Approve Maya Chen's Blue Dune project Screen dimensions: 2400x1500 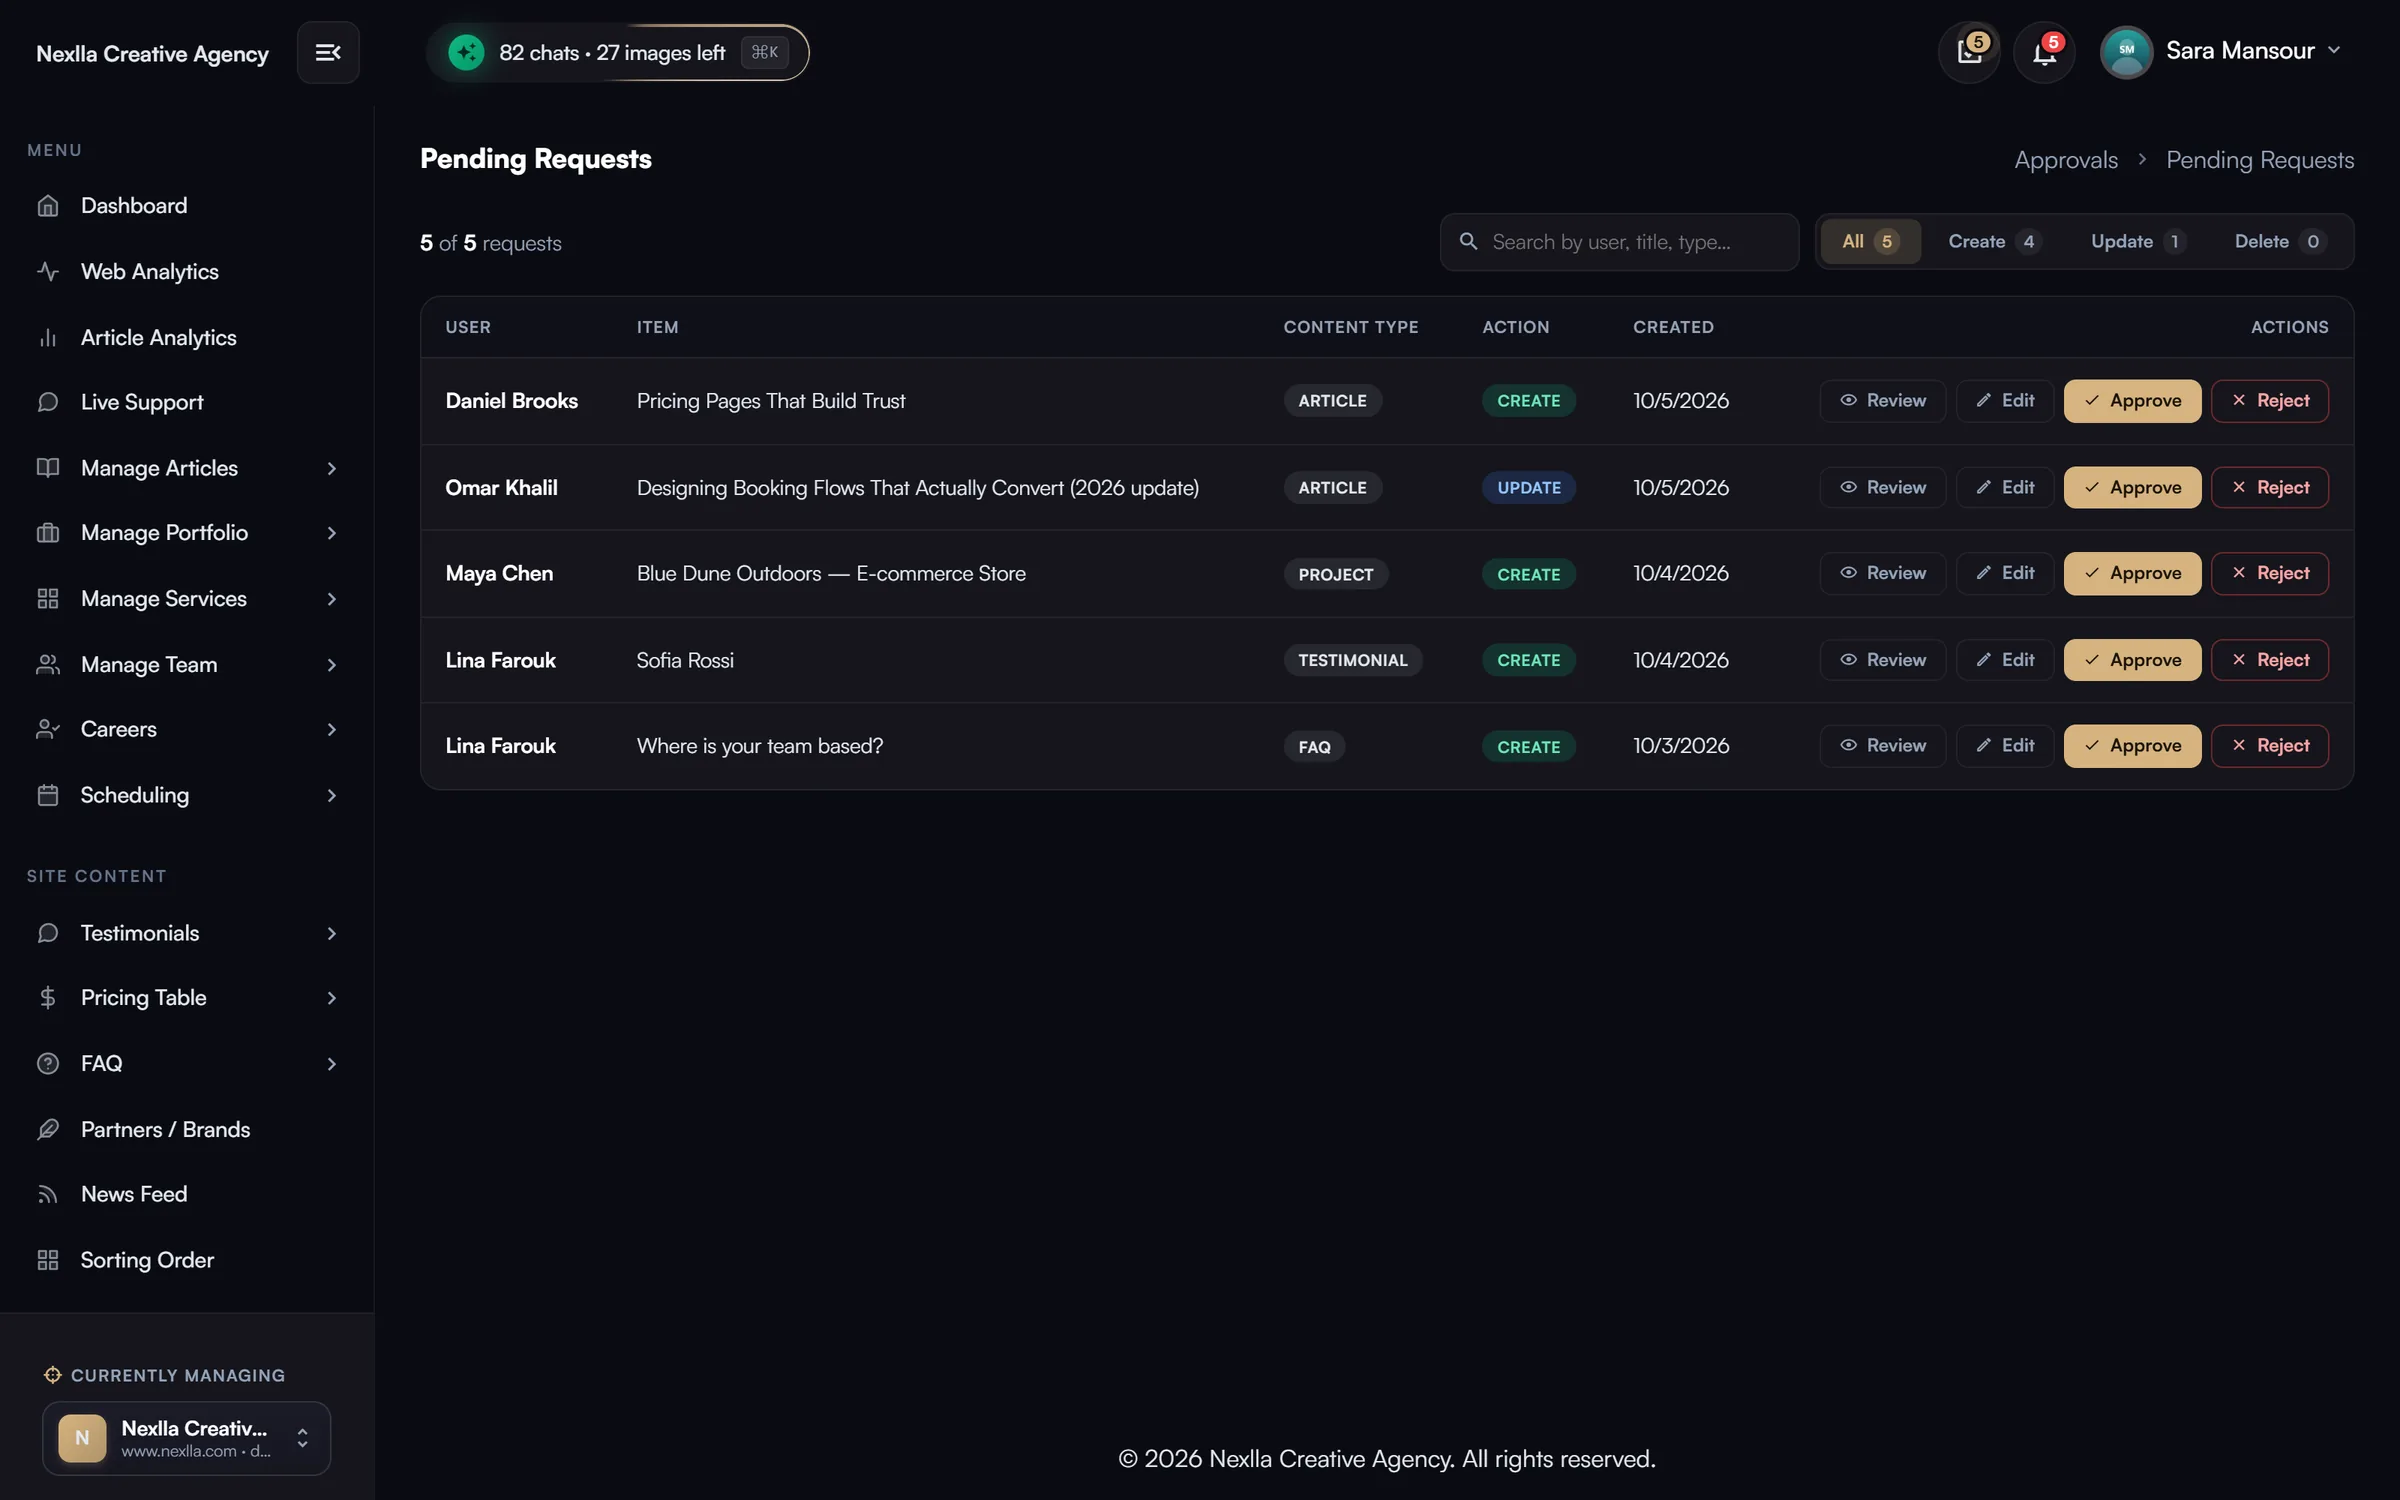tap(2132, 573)
